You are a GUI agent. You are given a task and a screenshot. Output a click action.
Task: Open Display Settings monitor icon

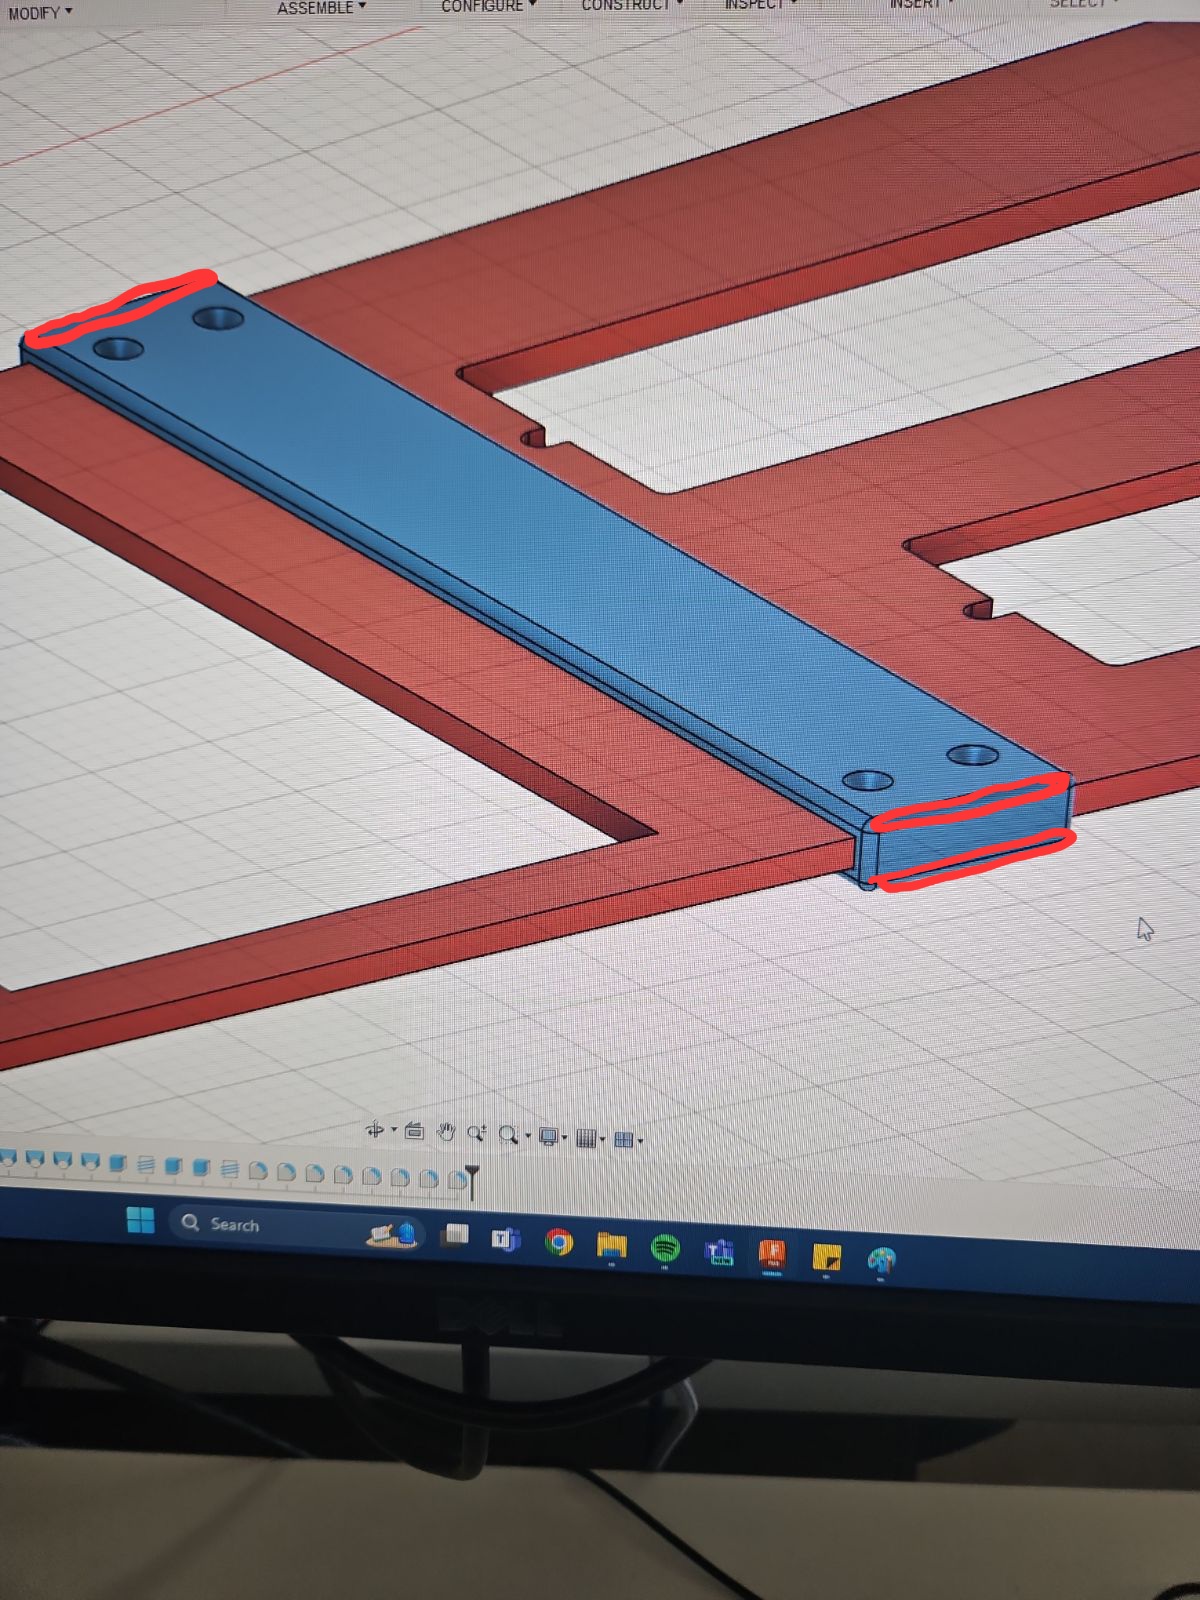(548, 1136)
